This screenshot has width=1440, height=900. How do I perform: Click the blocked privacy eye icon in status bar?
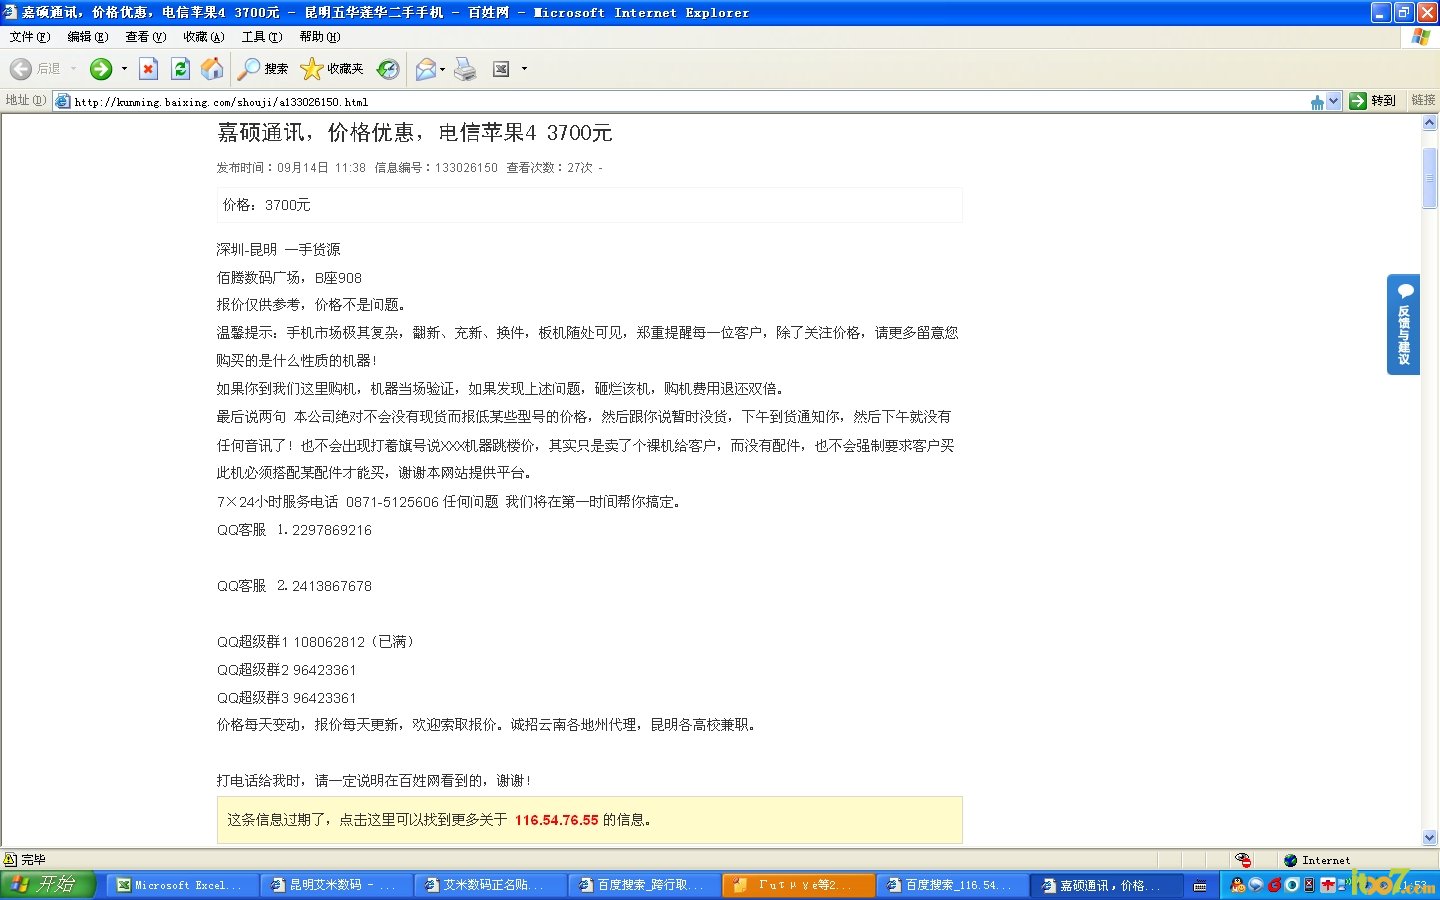pyautogui.click(x=1243, y=860)
